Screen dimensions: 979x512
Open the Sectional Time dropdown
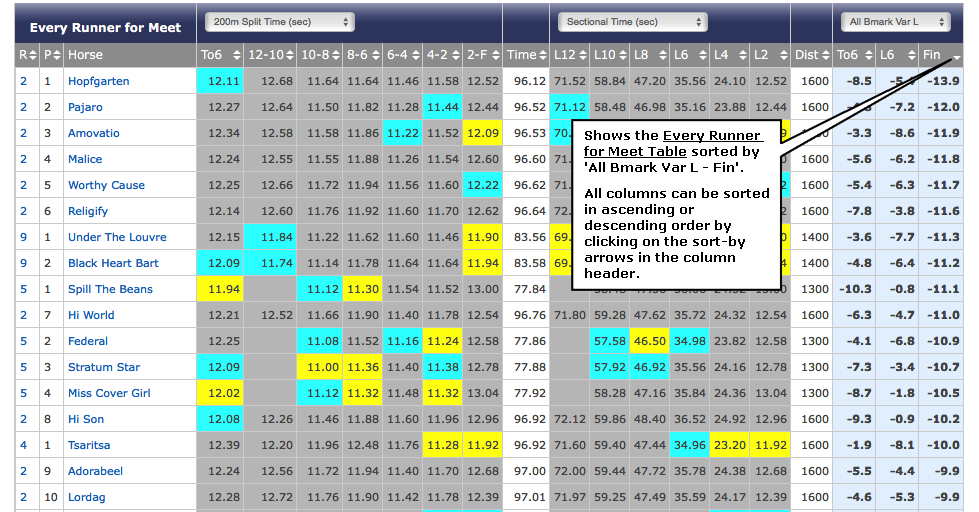632,21
